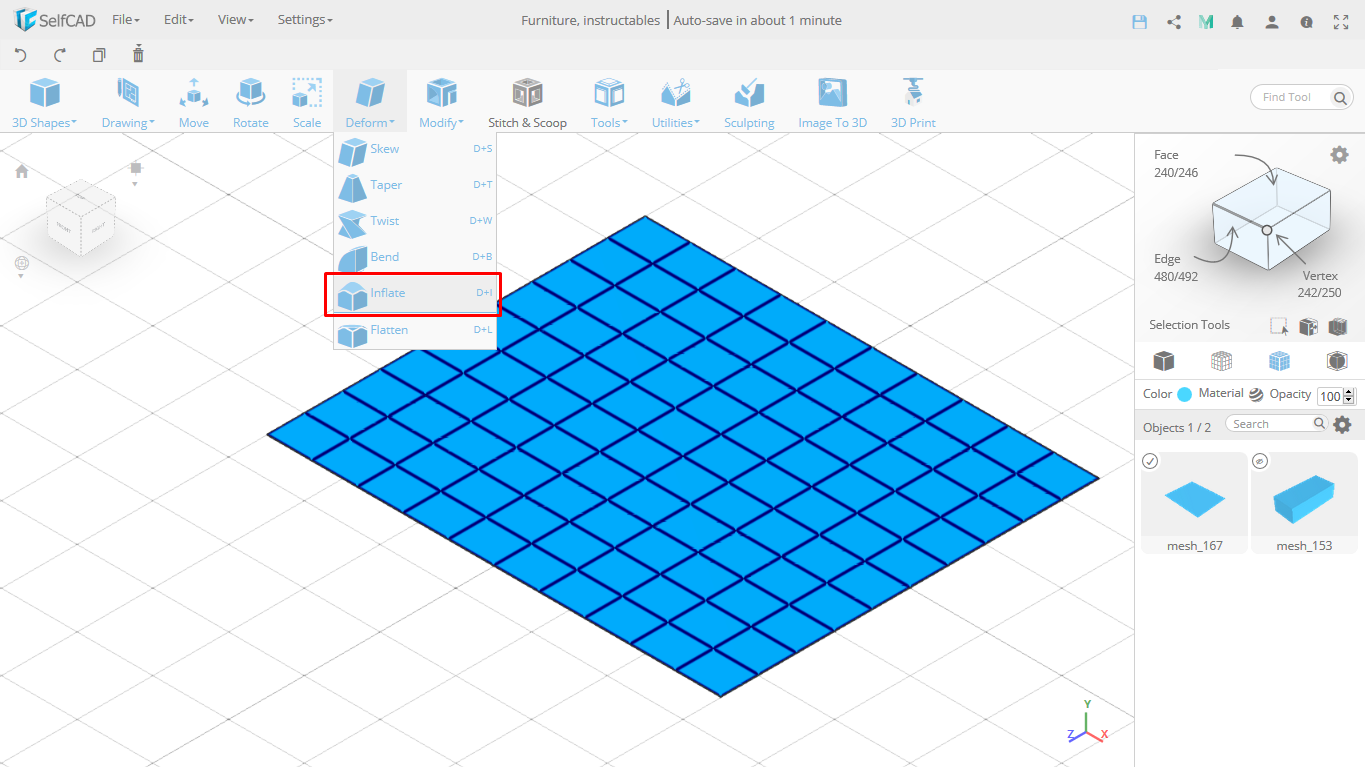Open the 3D Print tool
The height and width of the screenshot is (767, 1365).
[x=913, y=103]
